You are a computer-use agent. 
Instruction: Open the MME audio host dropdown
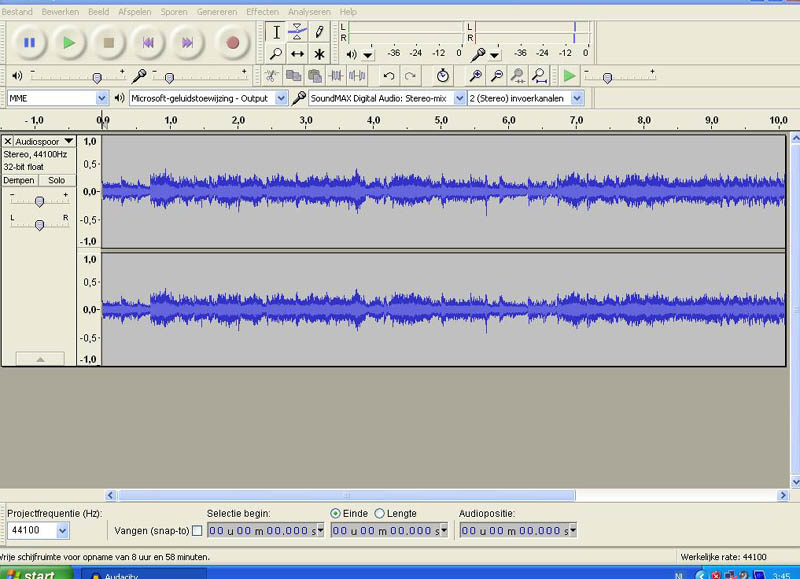tap(102, 98)
